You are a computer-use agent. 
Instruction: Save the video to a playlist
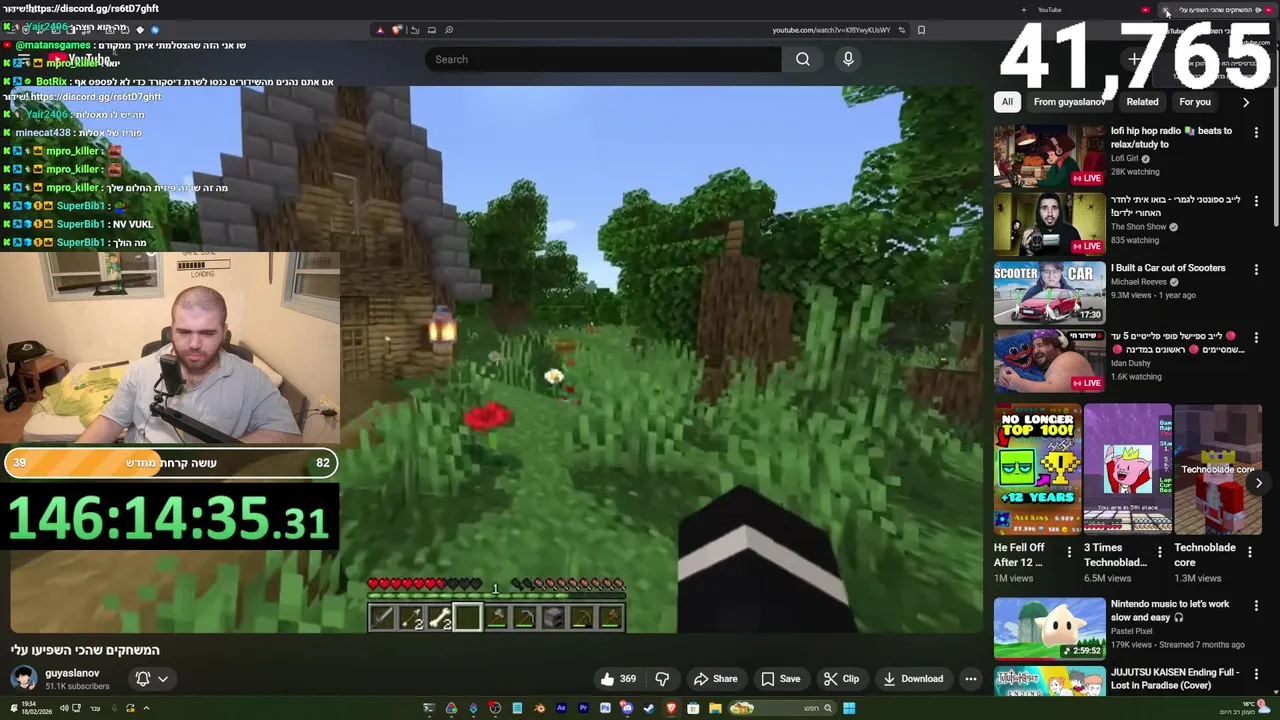[x=780, y=679]
